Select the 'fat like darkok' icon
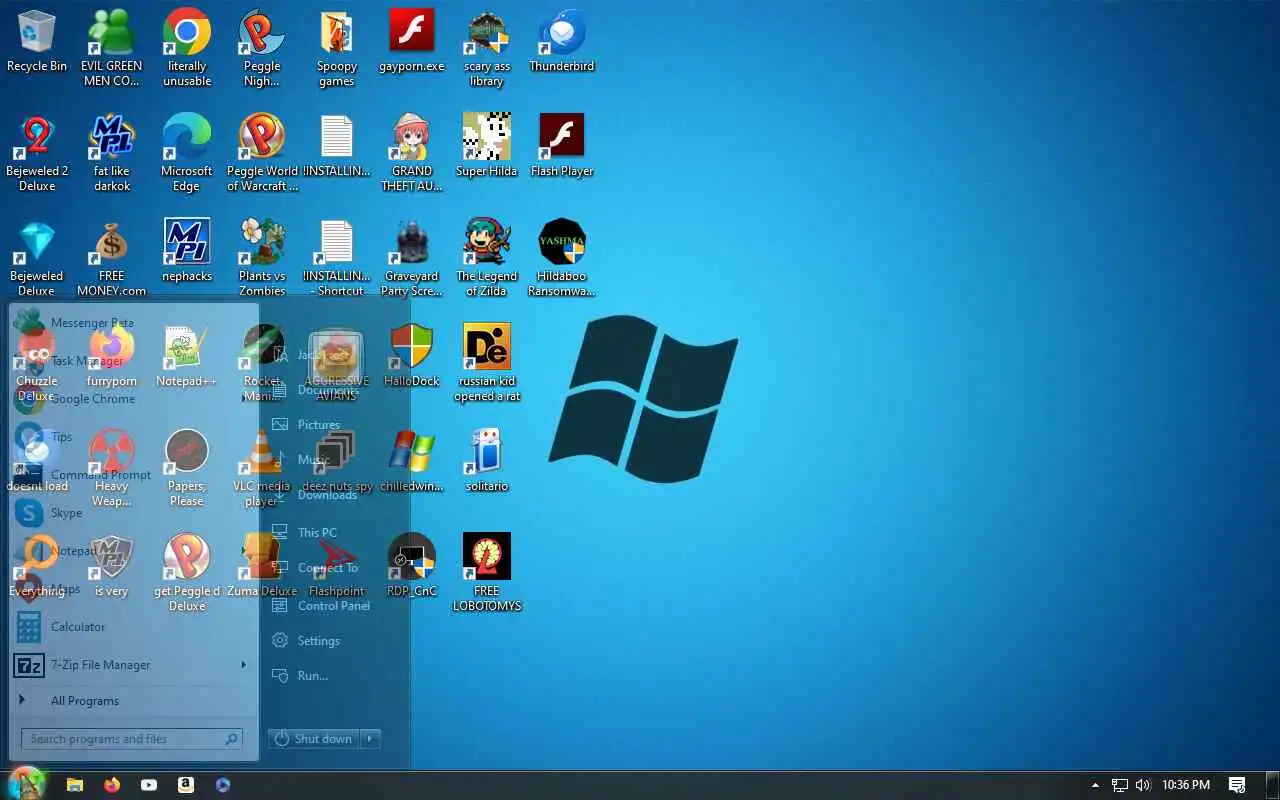The width and height of the screenshot is (1280, 800). point(111,153)
